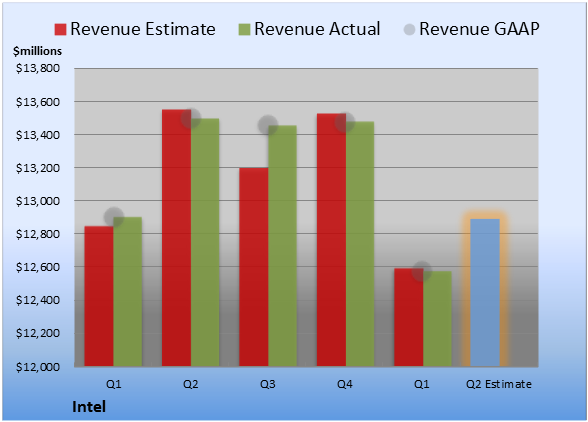588x422 pixels.
Task: Click the 'Q4' category label
Action: pos(345,384)
